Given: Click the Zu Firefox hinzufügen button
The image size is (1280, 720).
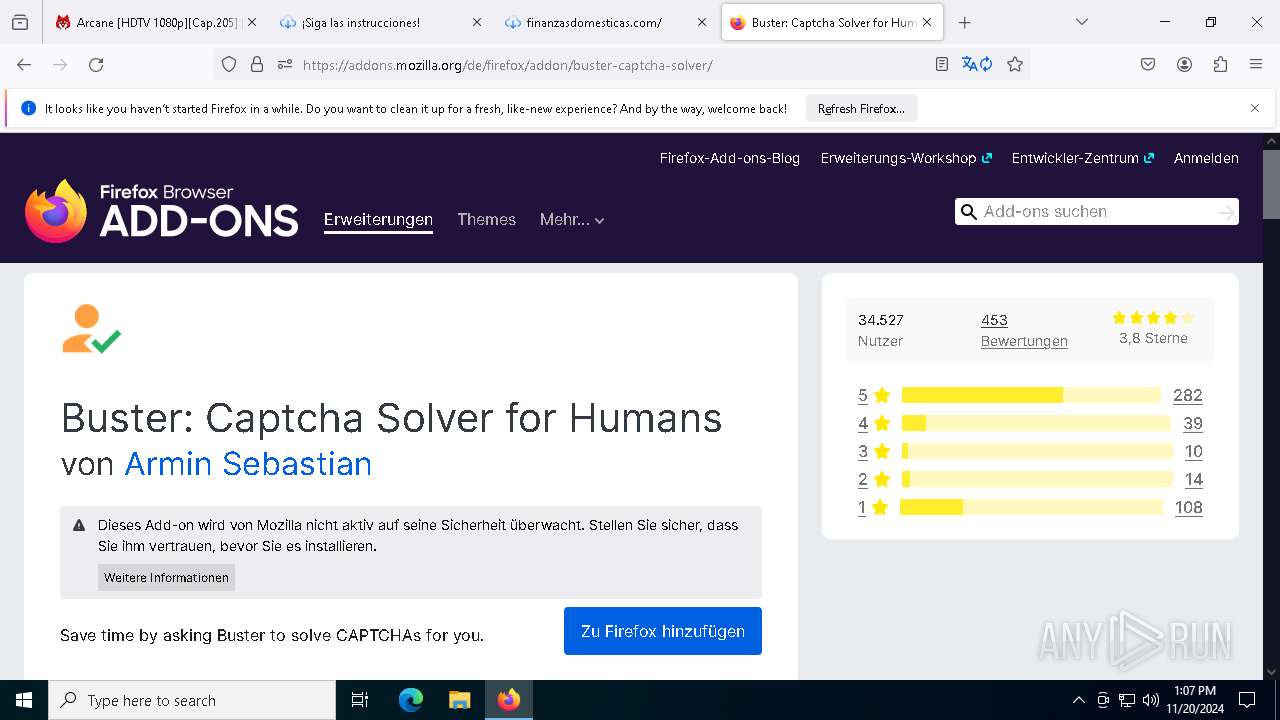Looking at the screenshot, I should (662, 631).
